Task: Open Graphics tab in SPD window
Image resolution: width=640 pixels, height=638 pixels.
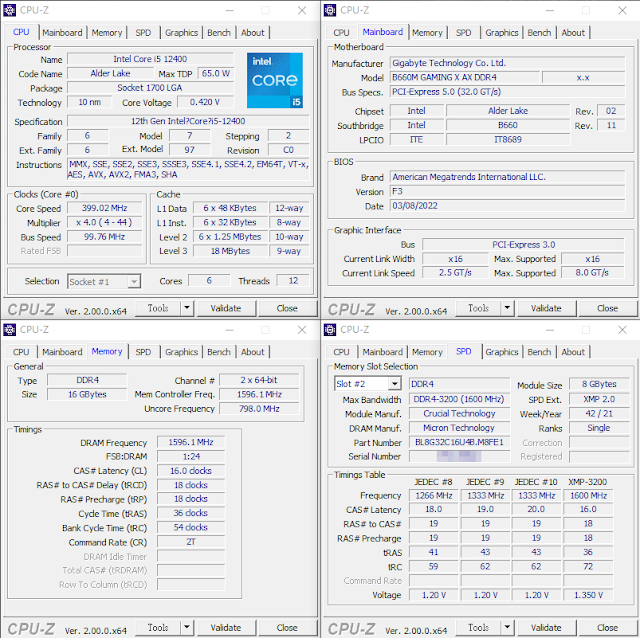Action: [502, 352]
